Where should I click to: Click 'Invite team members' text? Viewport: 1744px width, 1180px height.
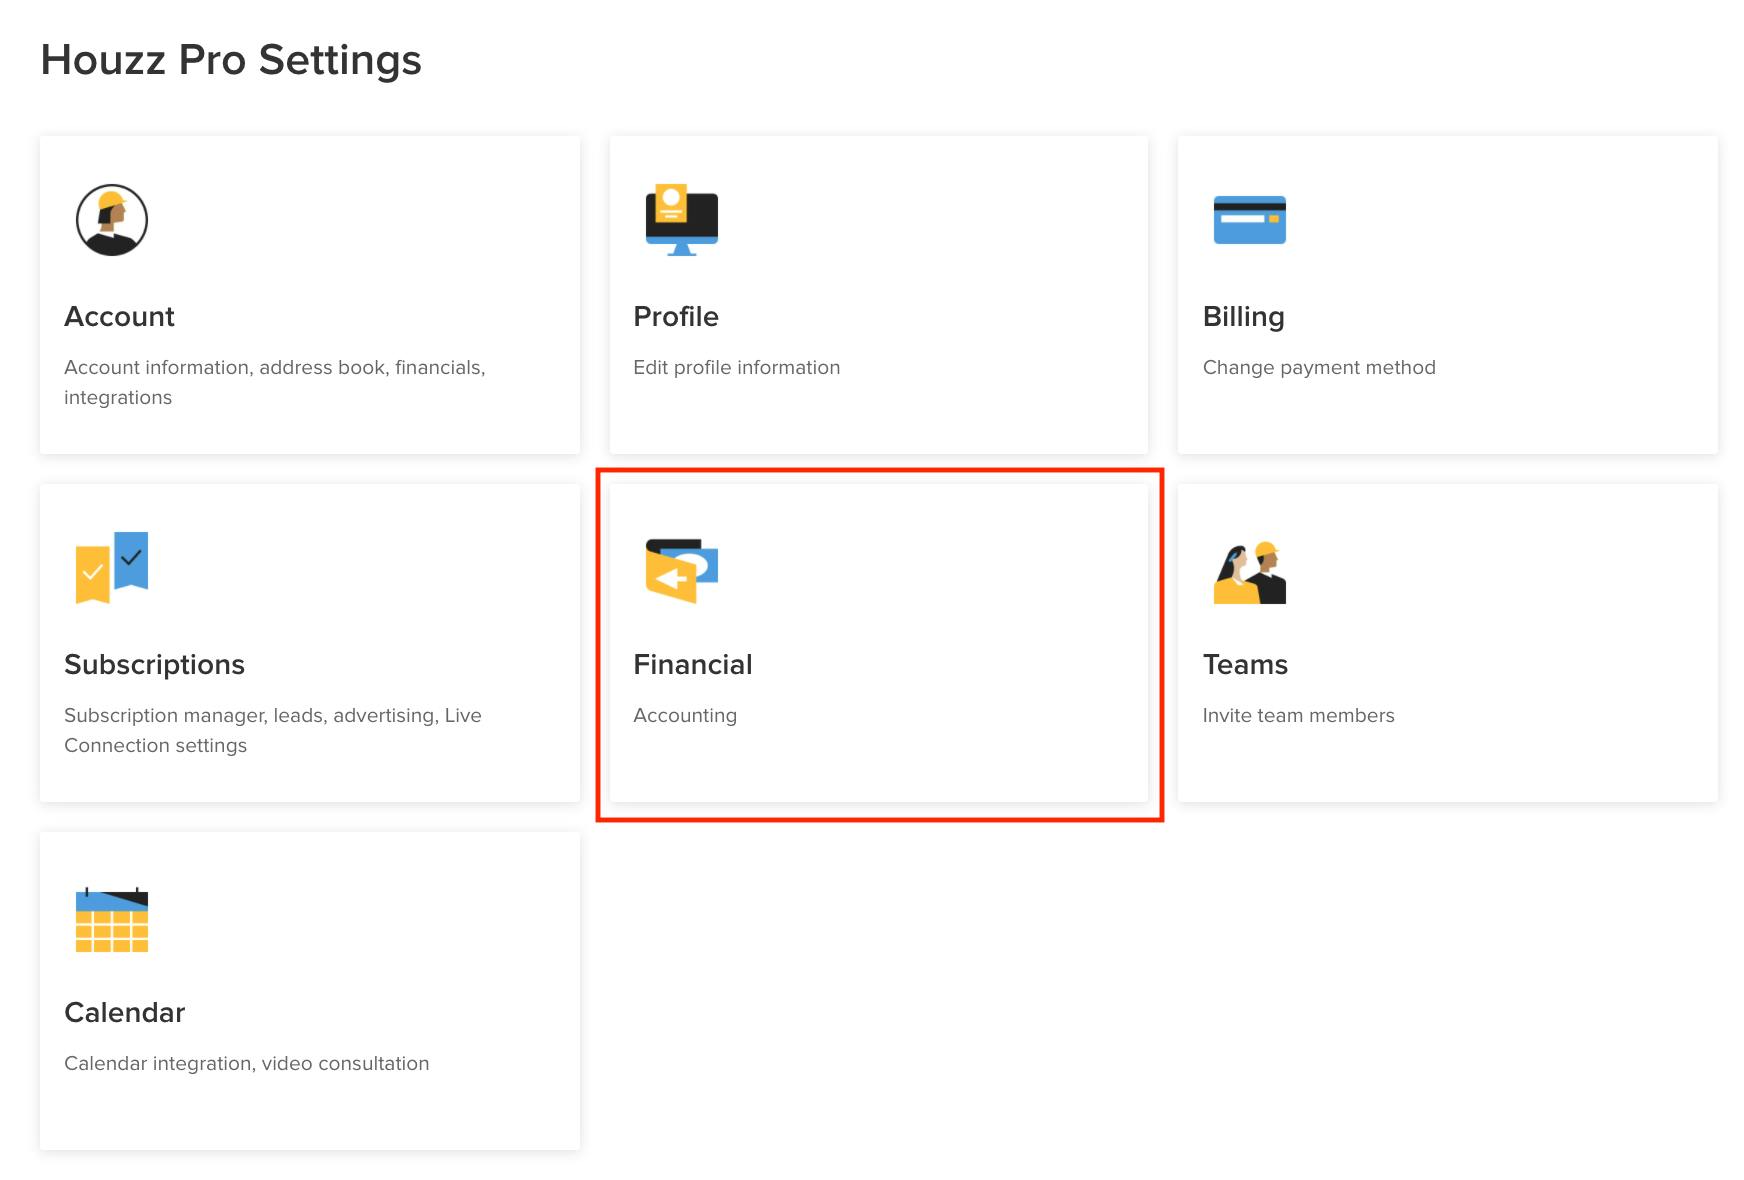(x=1298, y=716)
